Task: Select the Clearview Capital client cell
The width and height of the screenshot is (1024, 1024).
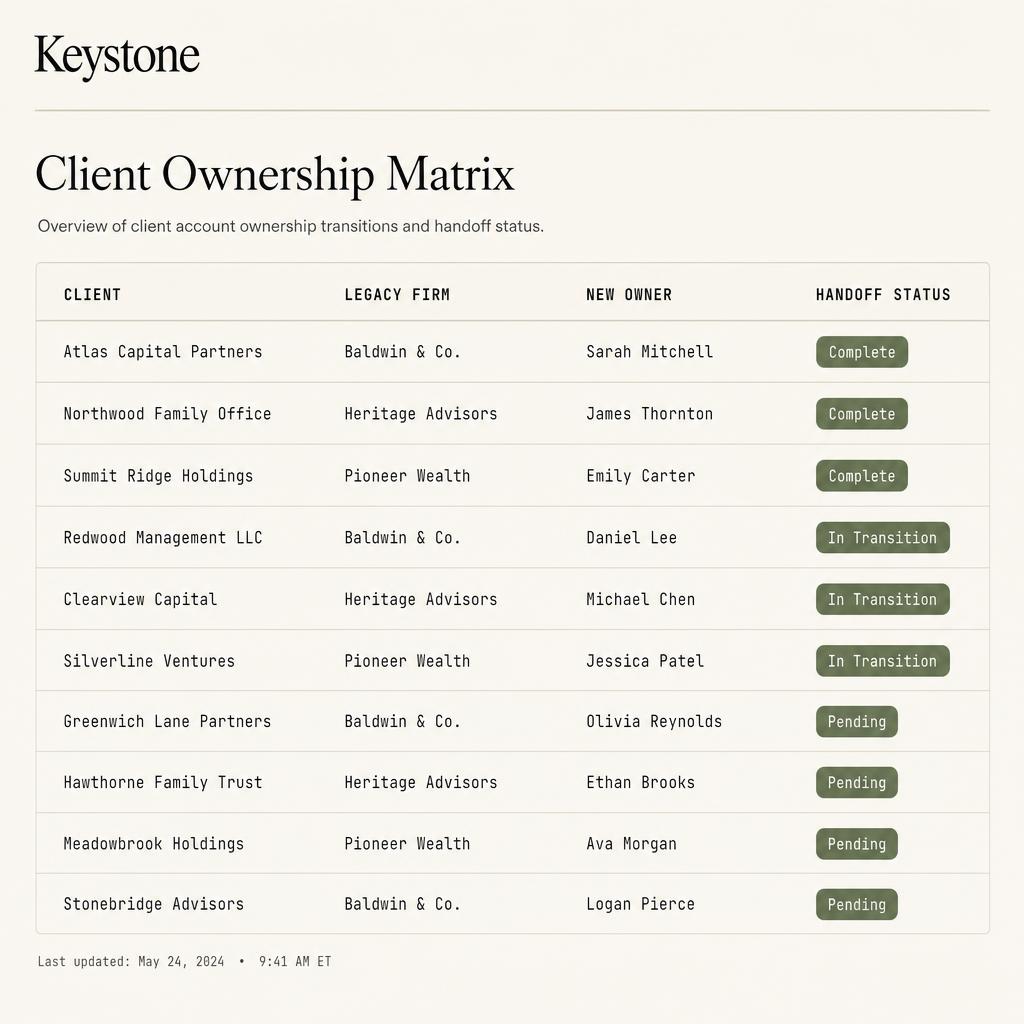Action: click(x=140, y=600)
